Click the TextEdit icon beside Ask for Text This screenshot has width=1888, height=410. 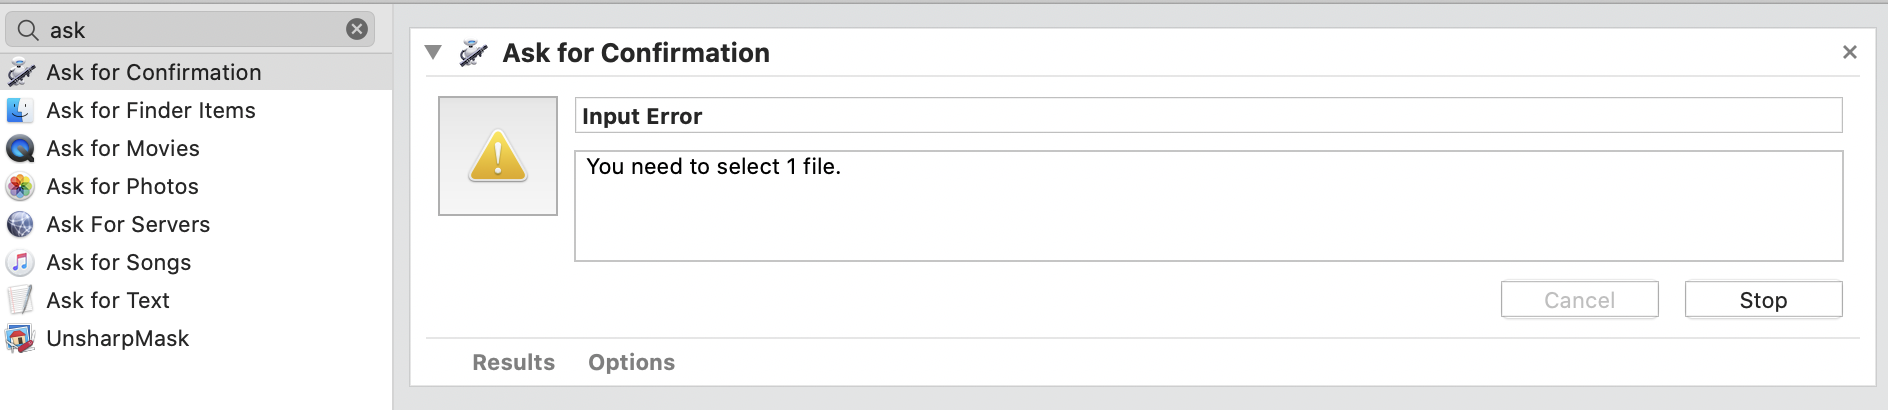20,300
